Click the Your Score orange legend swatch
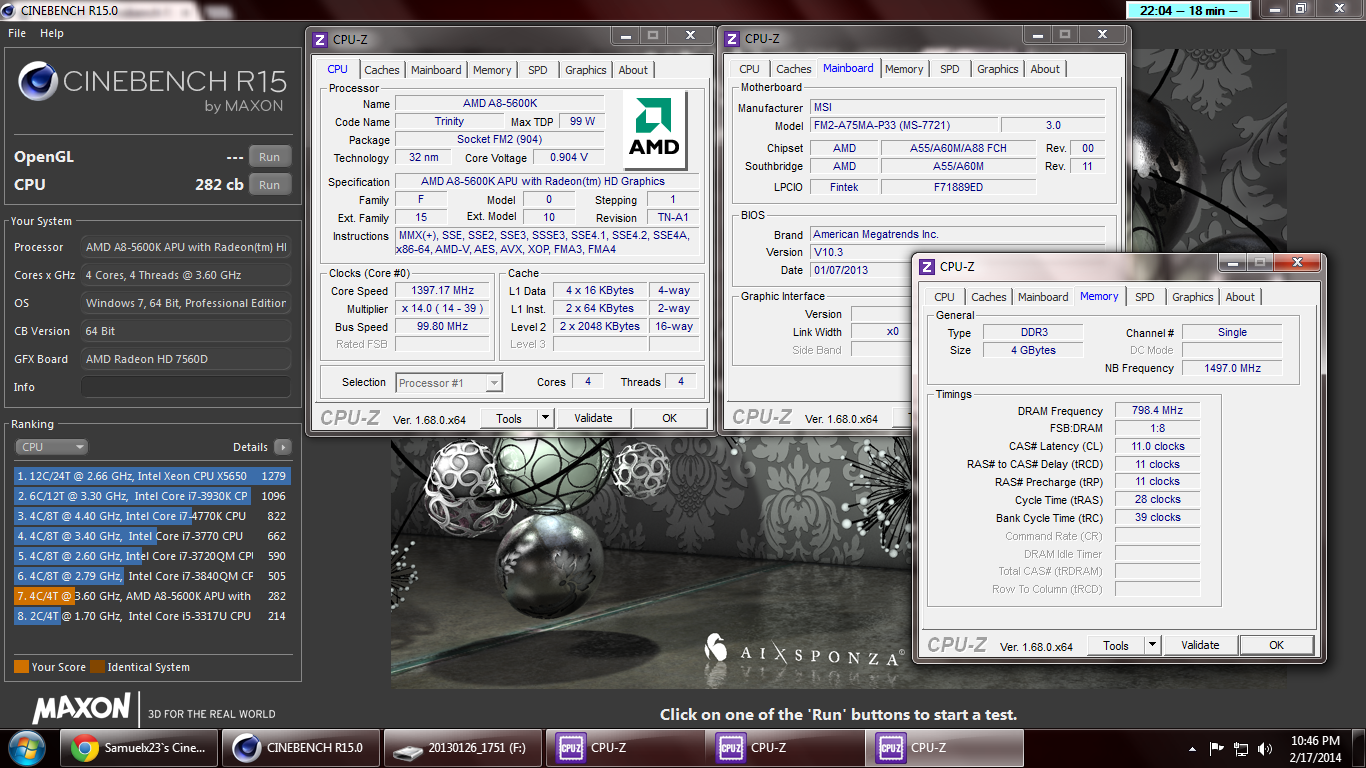Screen dimensions: 1366x768 coord(21,667)
